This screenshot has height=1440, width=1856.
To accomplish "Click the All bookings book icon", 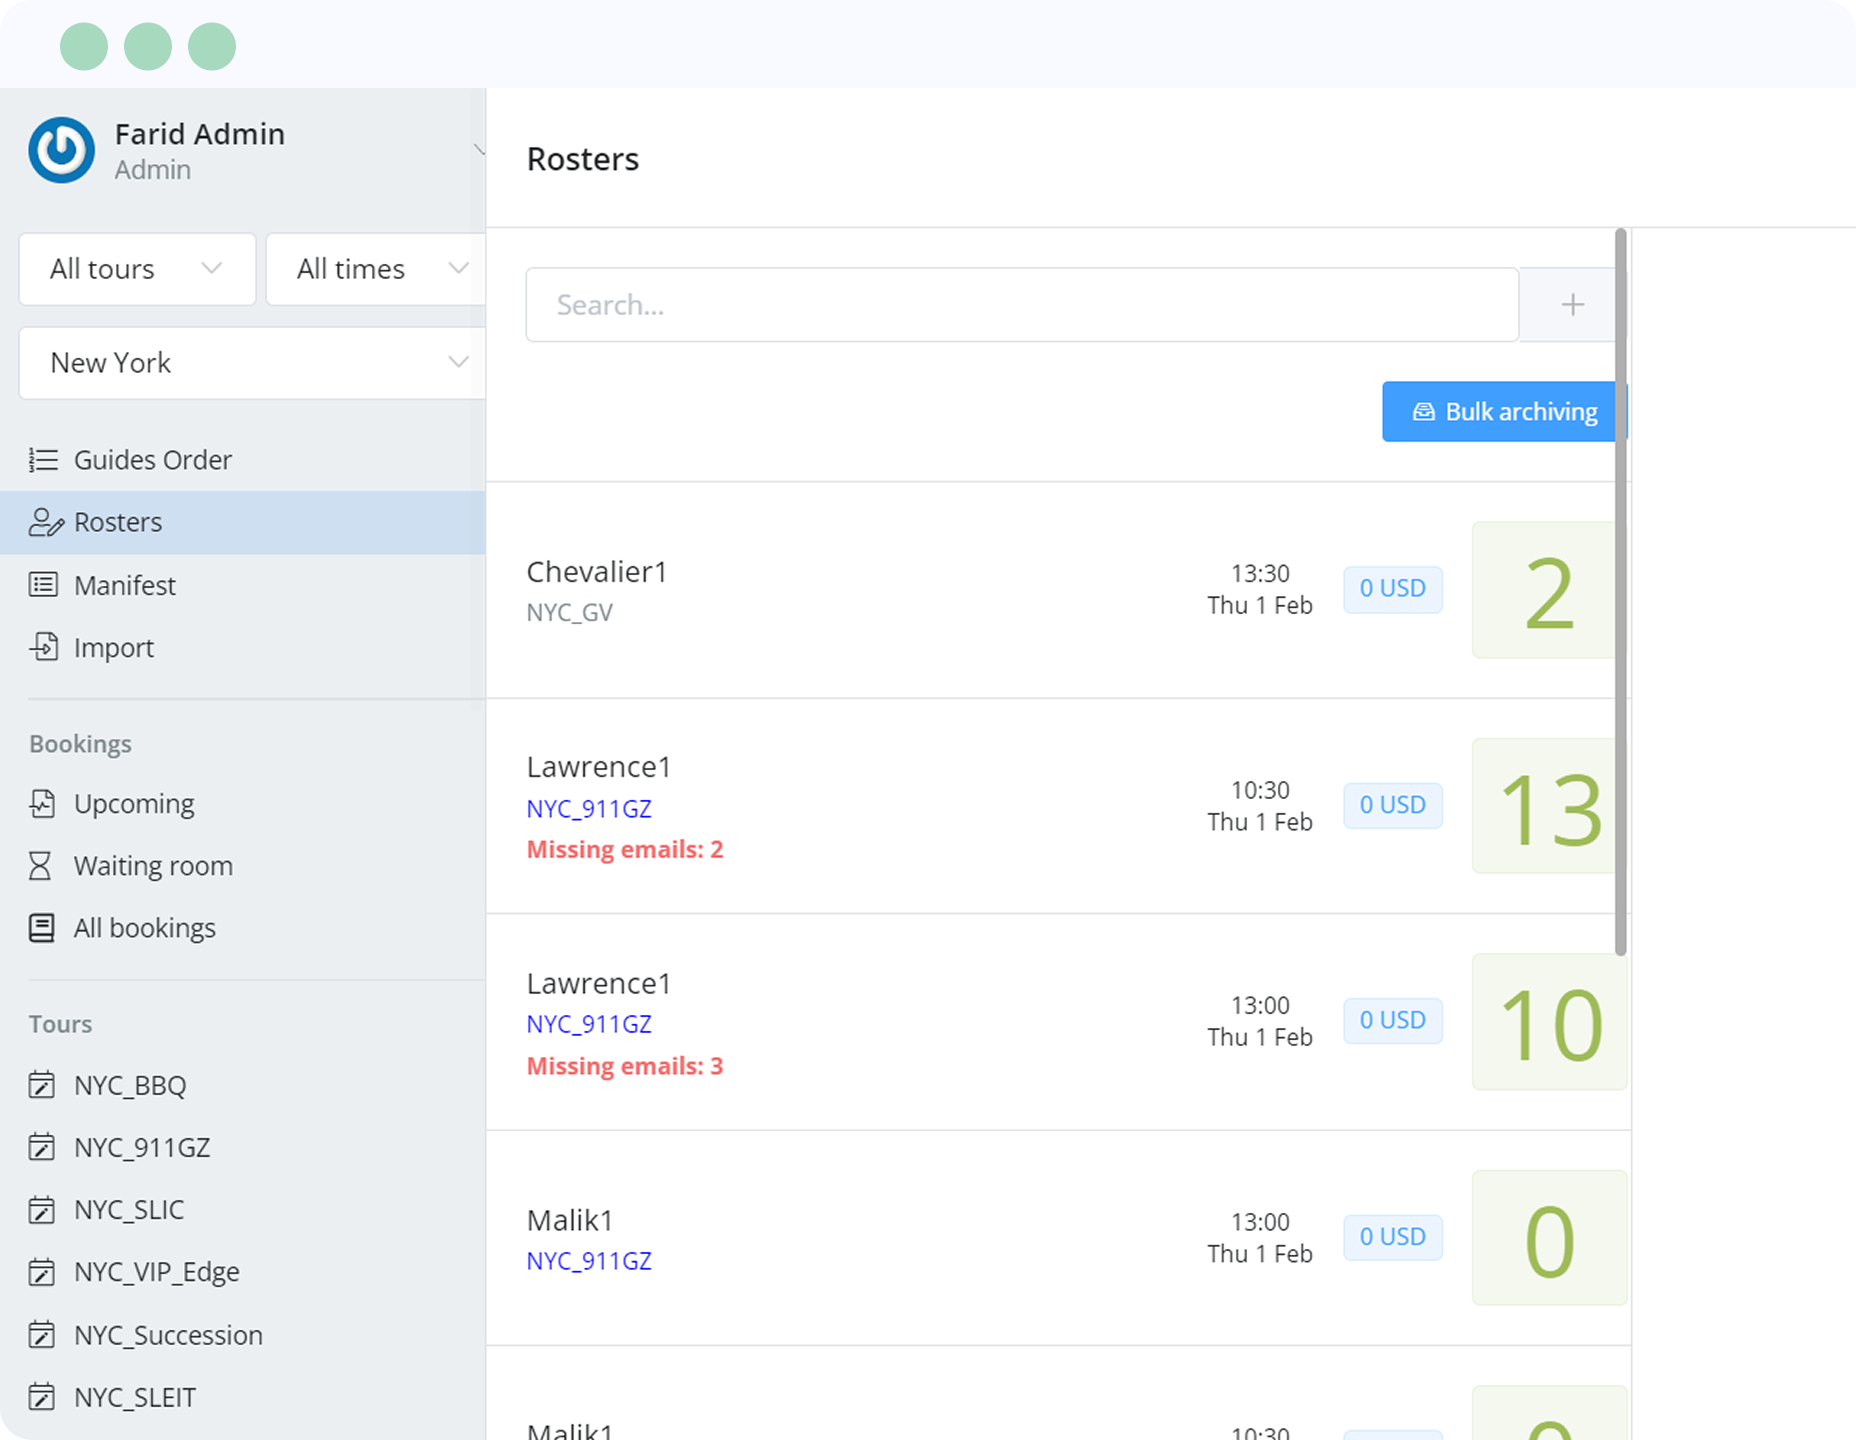I will pyautogui.click(x=42, y=928).
